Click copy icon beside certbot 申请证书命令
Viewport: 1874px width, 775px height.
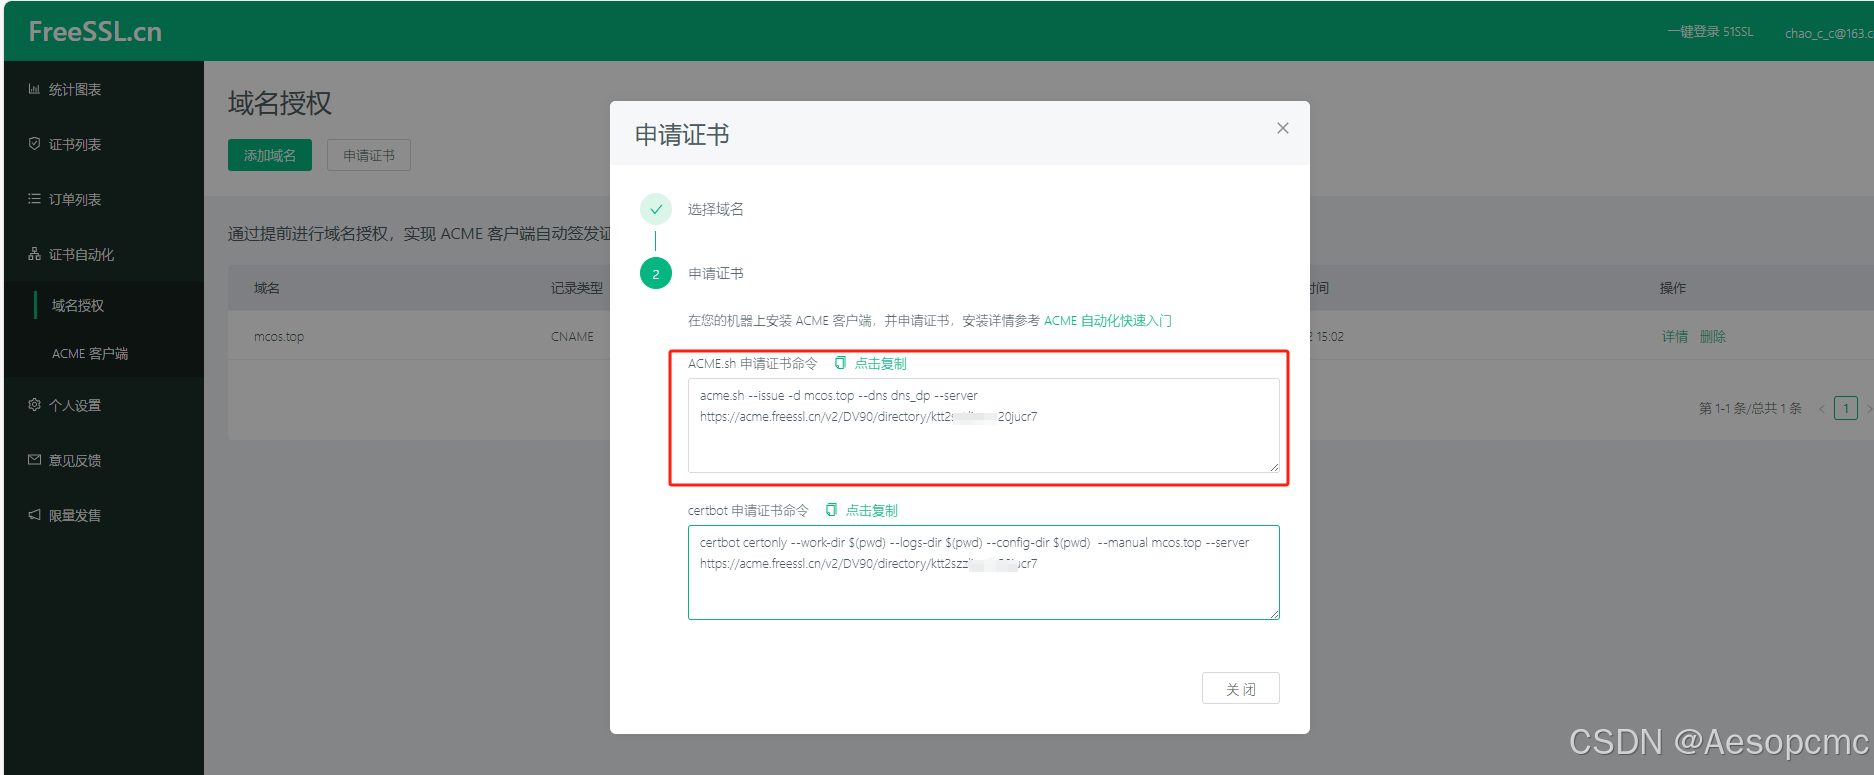click(831, 510)
